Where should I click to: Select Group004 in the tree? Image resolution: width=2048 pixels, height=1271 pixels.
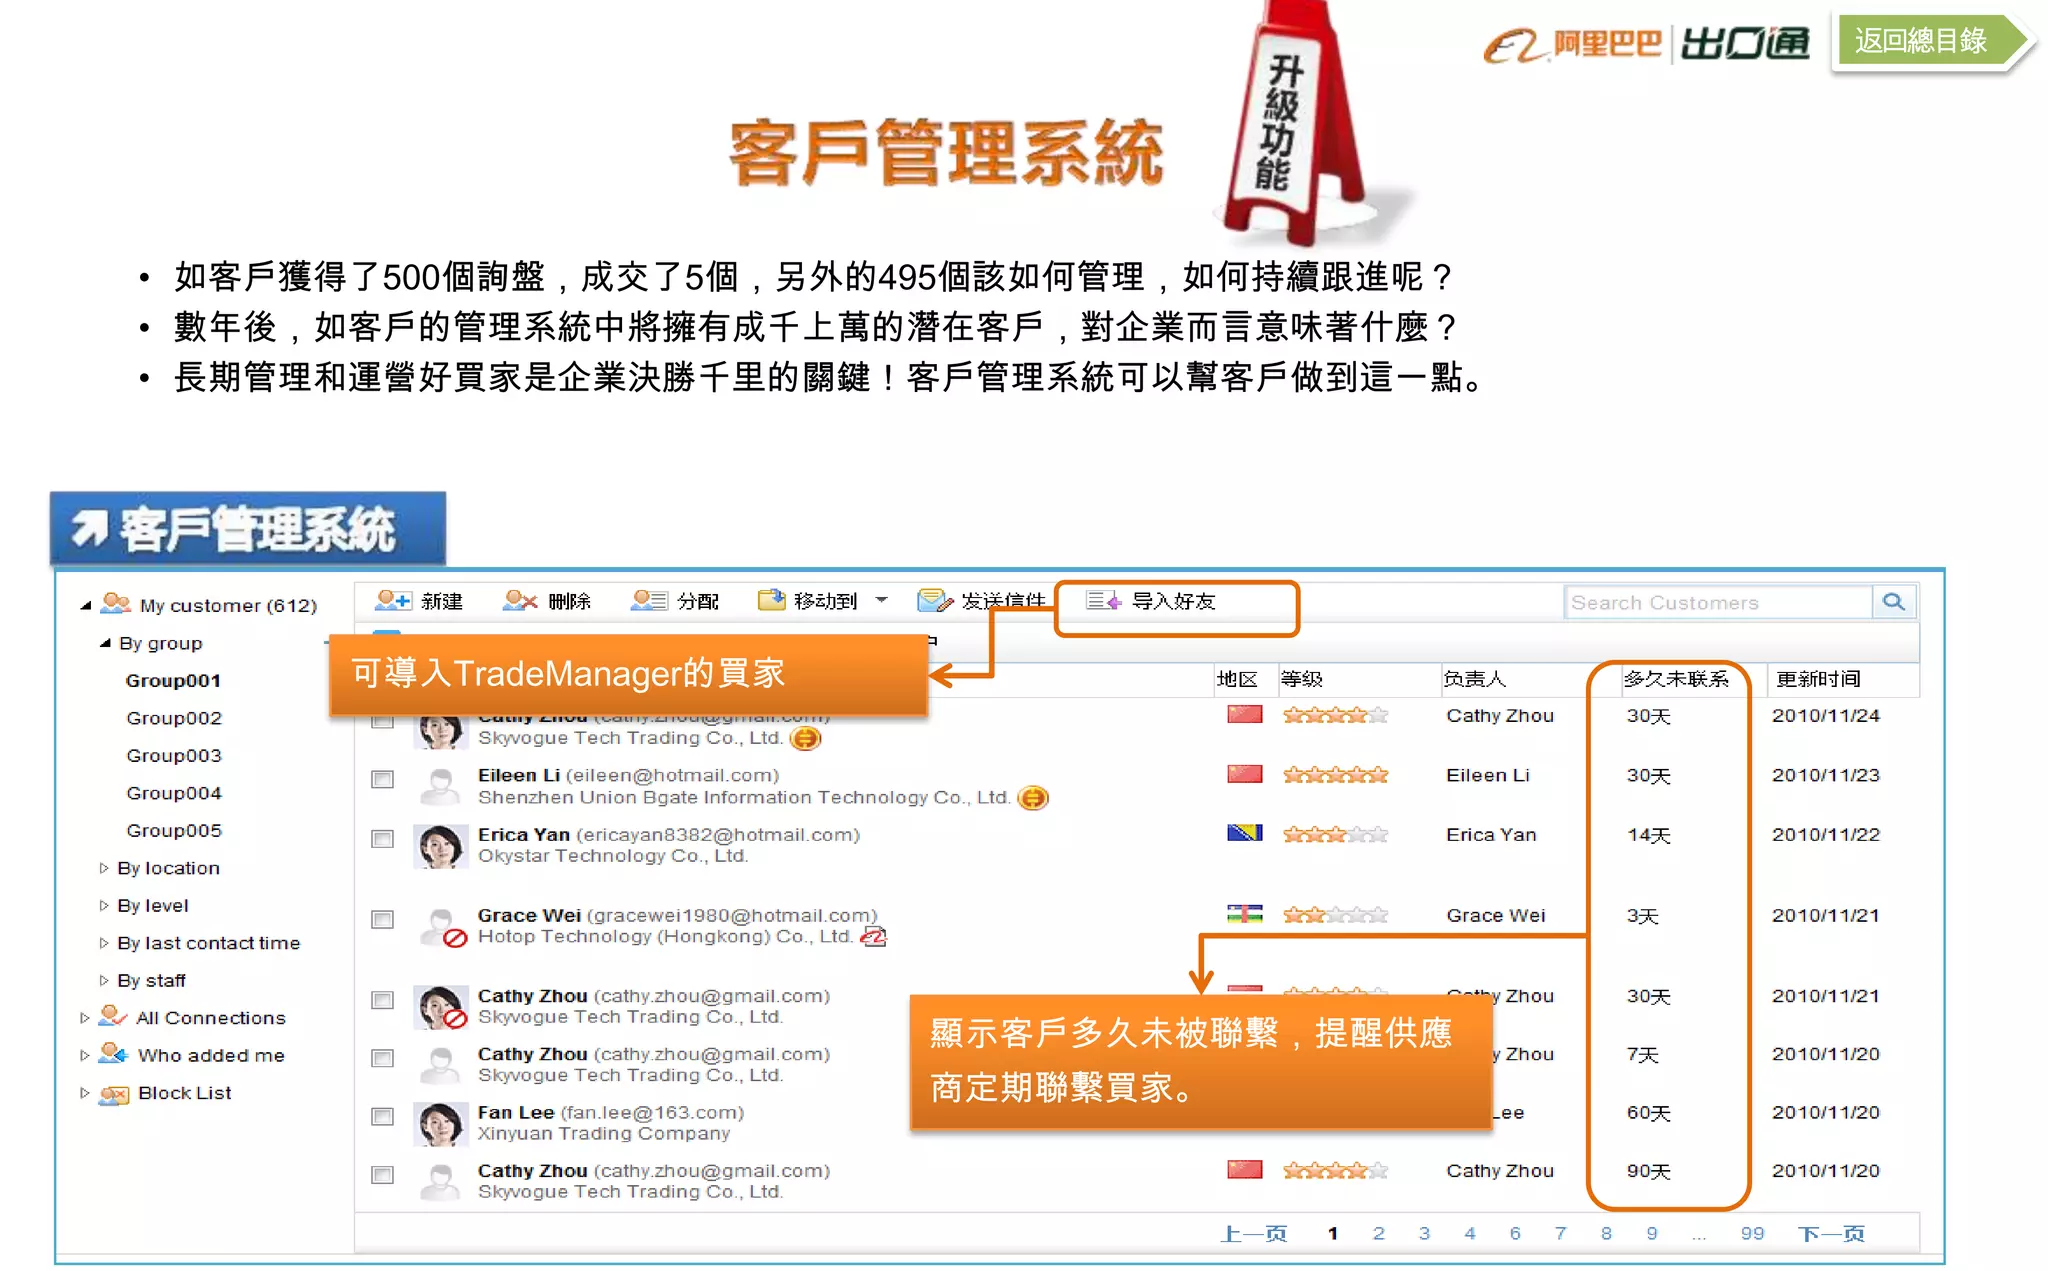[174, 793]
